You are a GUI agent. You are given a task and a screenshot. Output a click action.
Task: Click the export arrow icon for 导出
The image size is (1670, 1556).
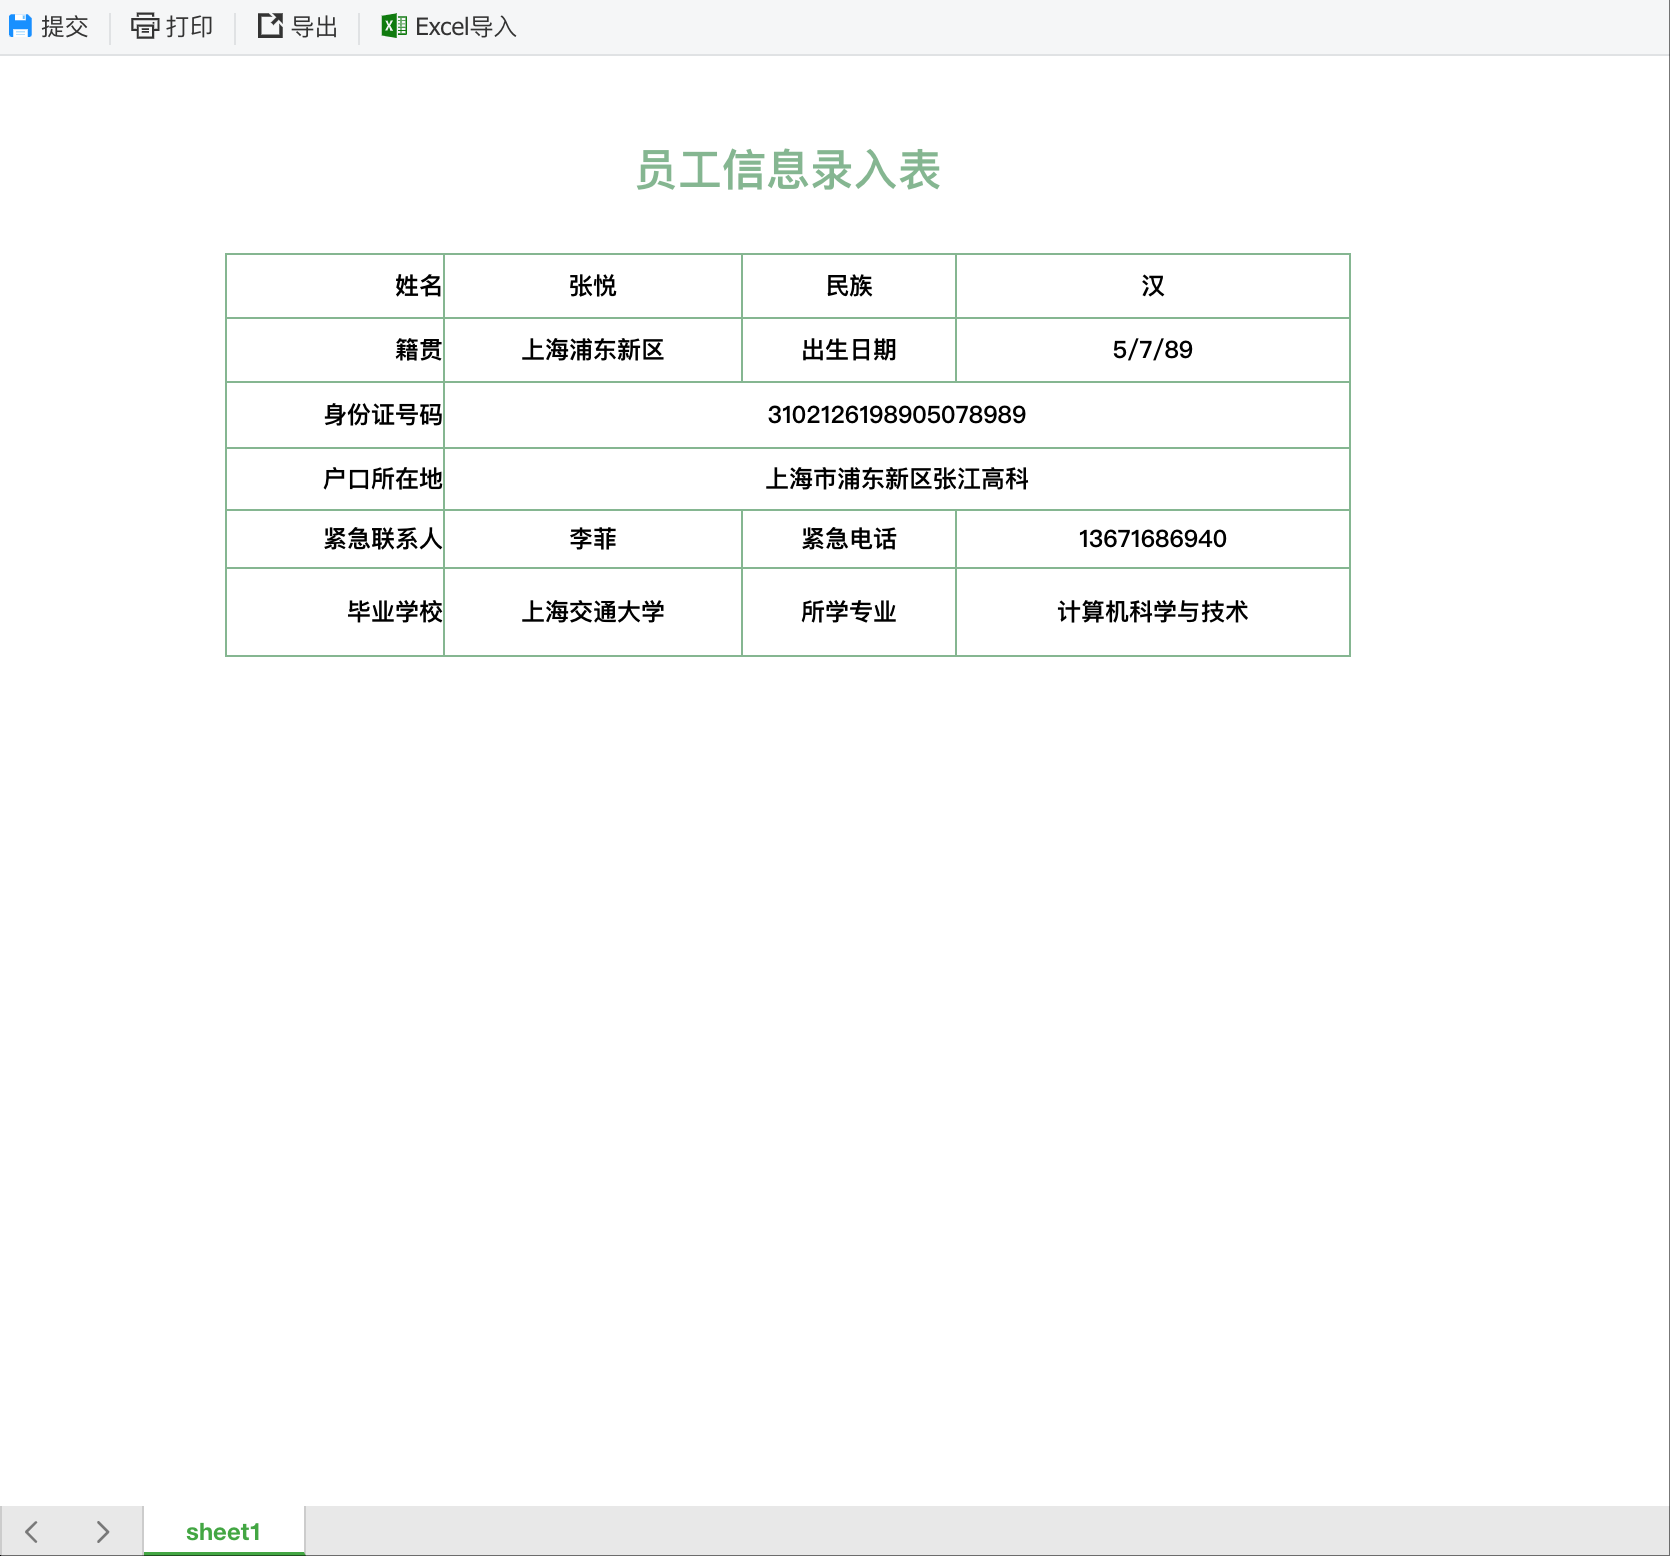[270, 26]
